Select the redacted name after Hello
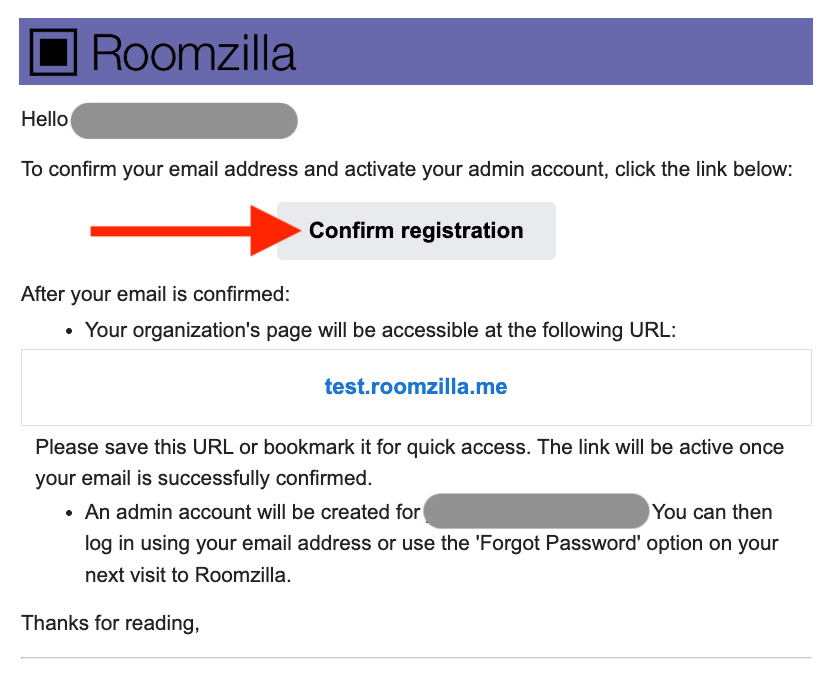Screen dimensions: 840x676 [185, 120]
